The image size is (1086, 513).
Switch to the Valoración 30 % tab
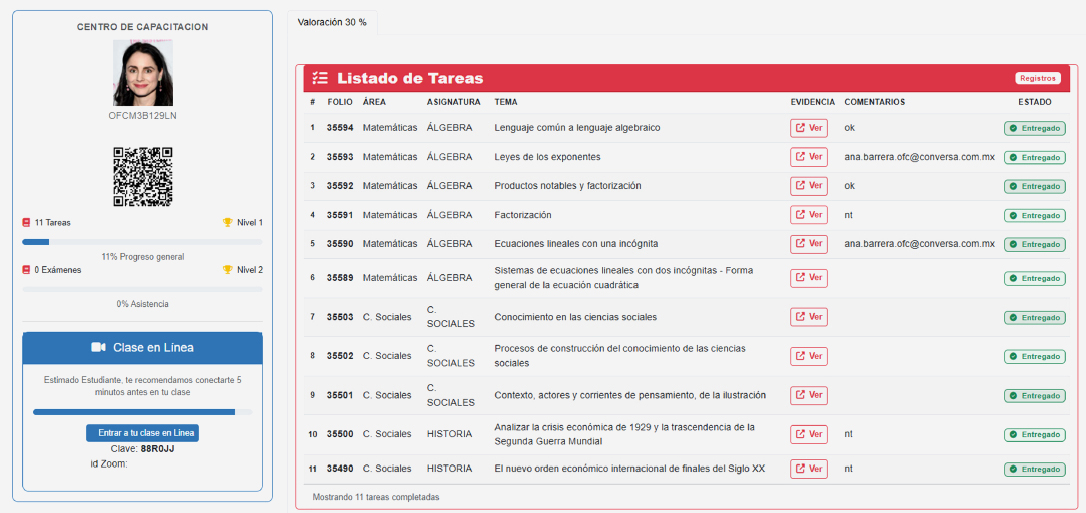point(332,22)
